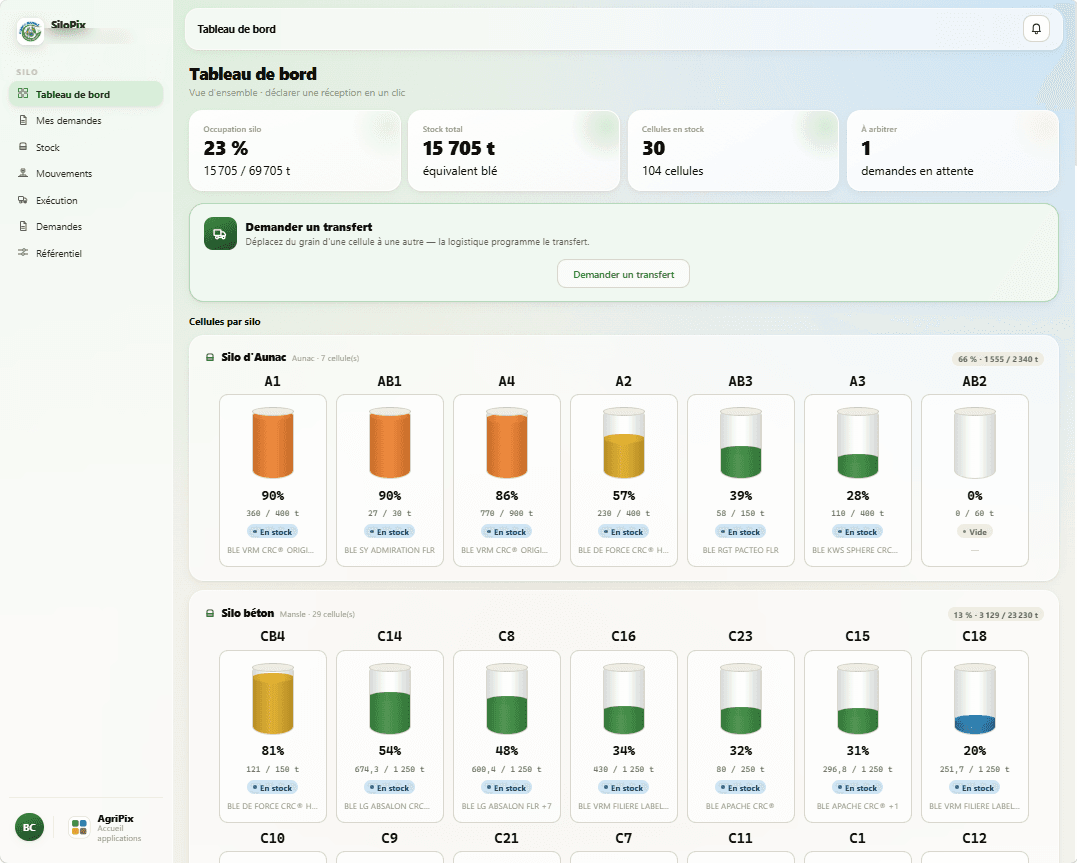Click the C12 cell heading
Screen dimensions: 1077x863
click(975, 838)
